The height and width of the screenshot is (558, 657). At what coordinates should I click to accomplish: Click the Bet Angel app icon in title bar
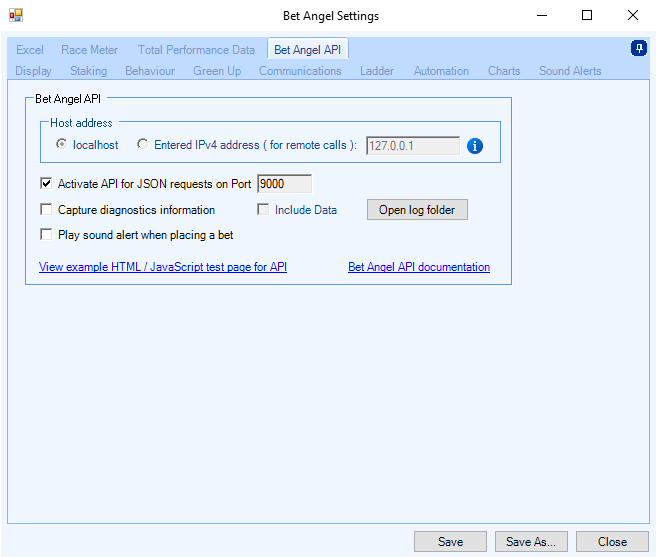[16, 16]
